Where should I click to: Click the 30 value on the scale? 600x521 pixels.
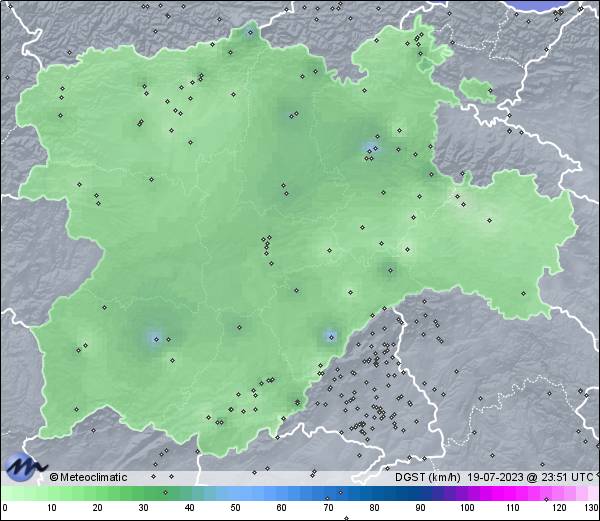click(143, 508)
